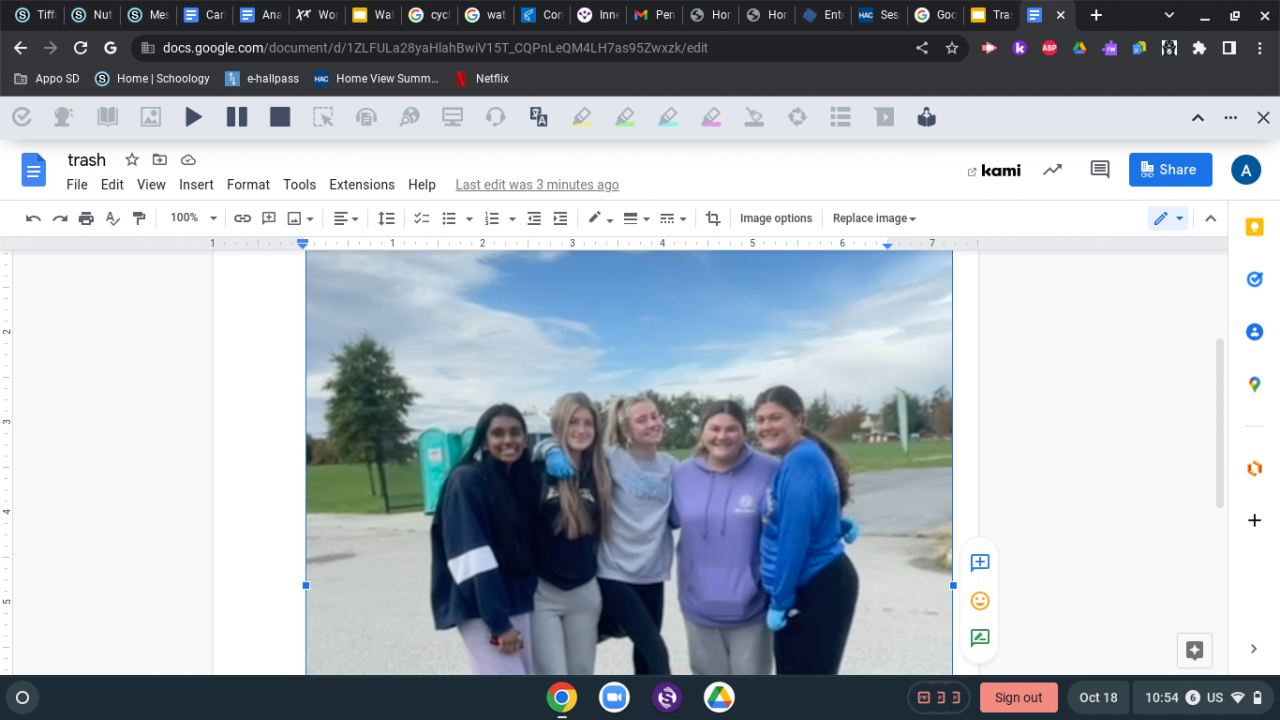This screenshot has width=1280, height=720.
Task: Activate the paint format roller
Action: [139, 218]
